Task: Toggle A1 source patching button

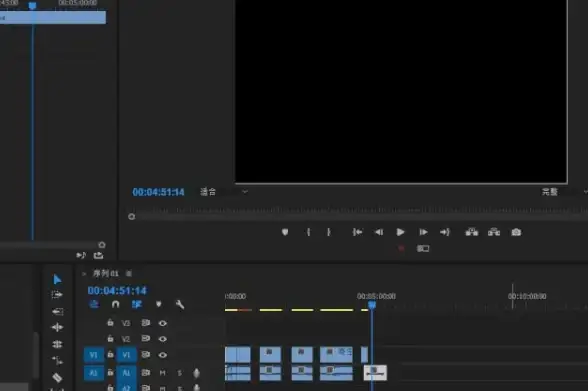Action: click(x=93, y=373)
